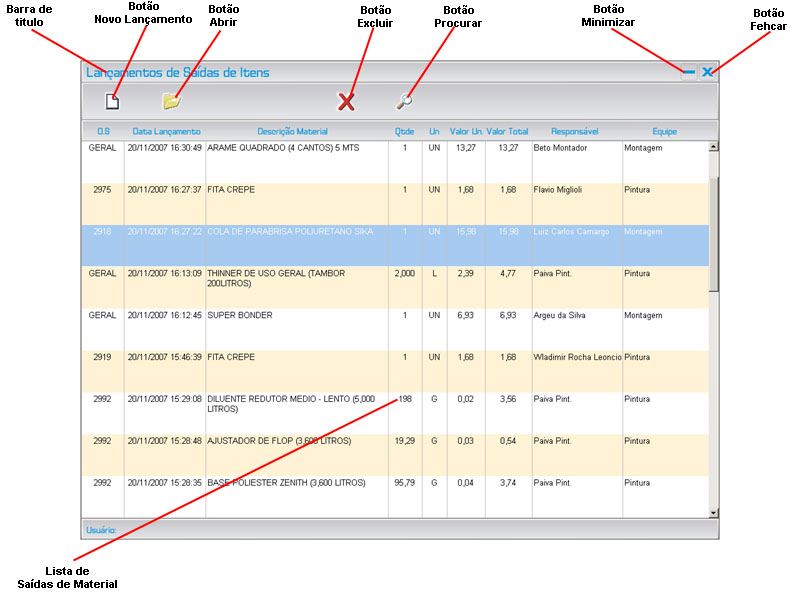
Task: Click the Qtde column header
Action: pyautogui.click(x=404, y=131)
